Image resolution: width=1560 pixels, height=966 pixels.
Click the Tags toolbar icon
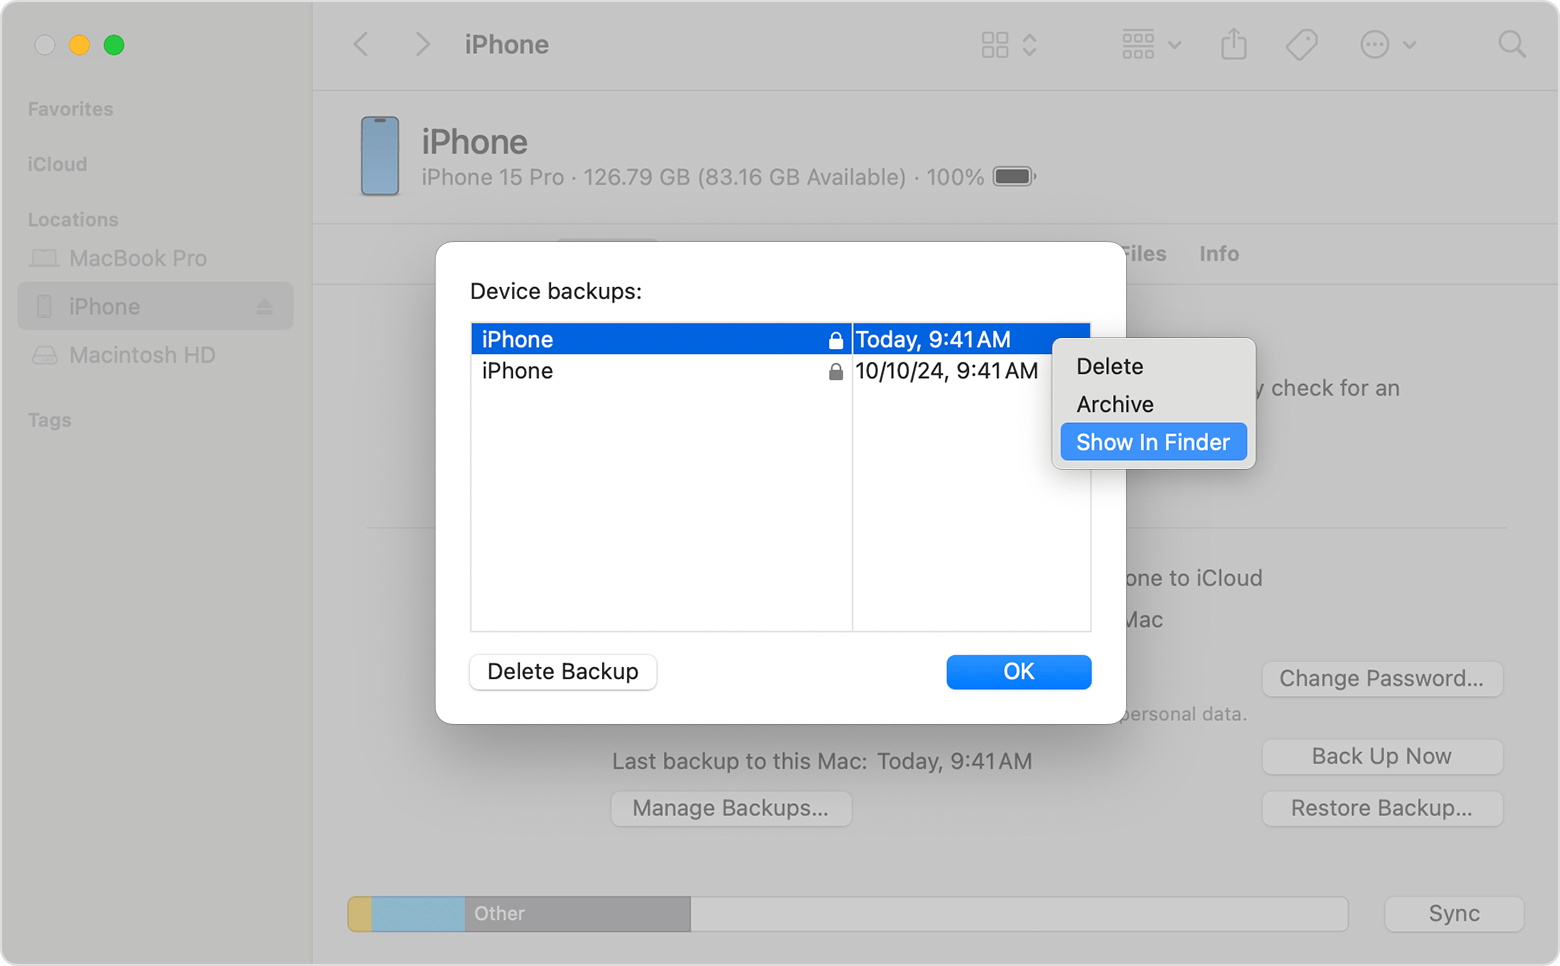point(1301,44)
